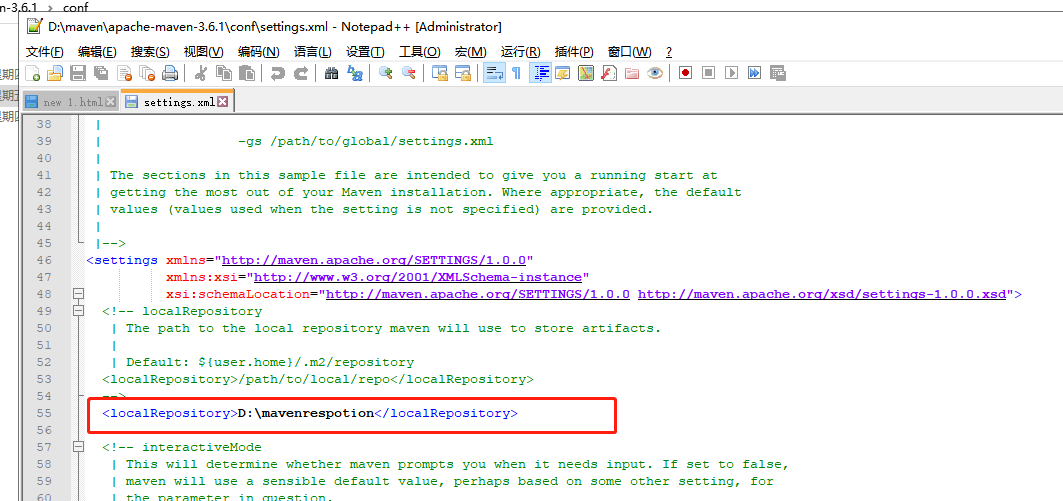Screen dimensions: 1063x501
Task: Open Find with the binoculars icon
Action: (332, 73)
